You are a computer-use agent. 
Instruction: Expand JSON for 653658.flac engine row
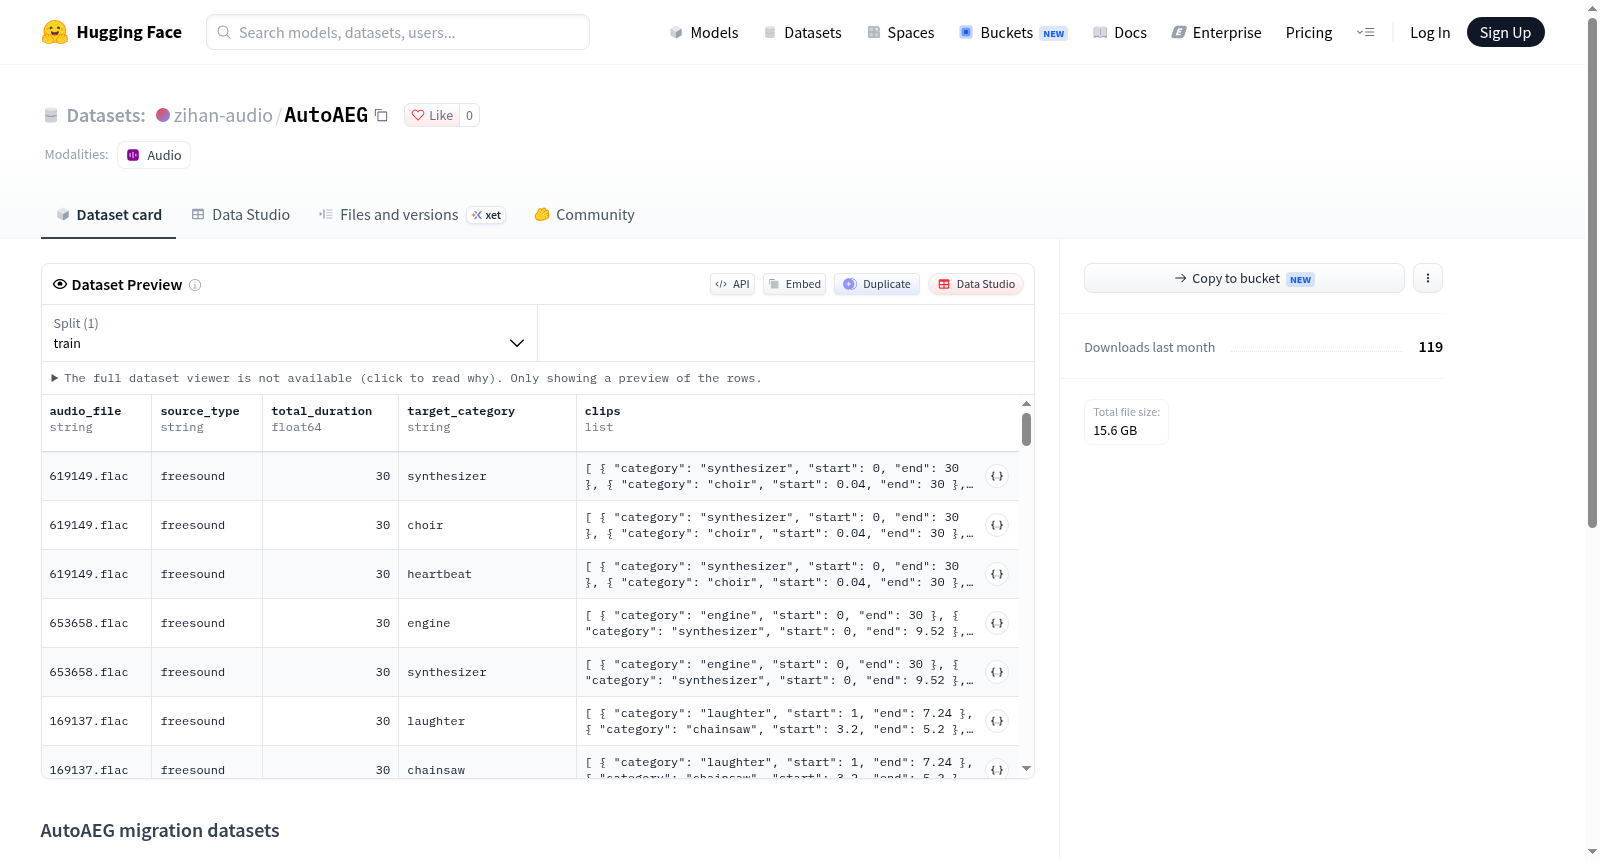[997, 623]
